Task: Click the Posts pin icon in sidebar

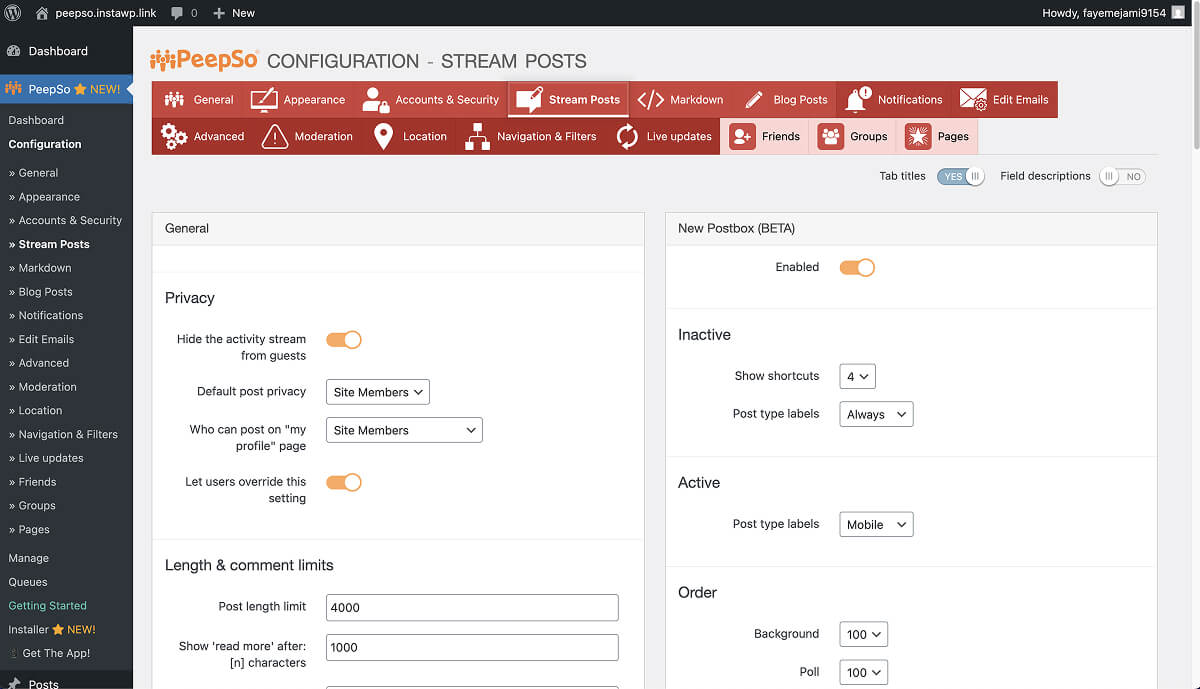Action: click(x=14, y=684)
